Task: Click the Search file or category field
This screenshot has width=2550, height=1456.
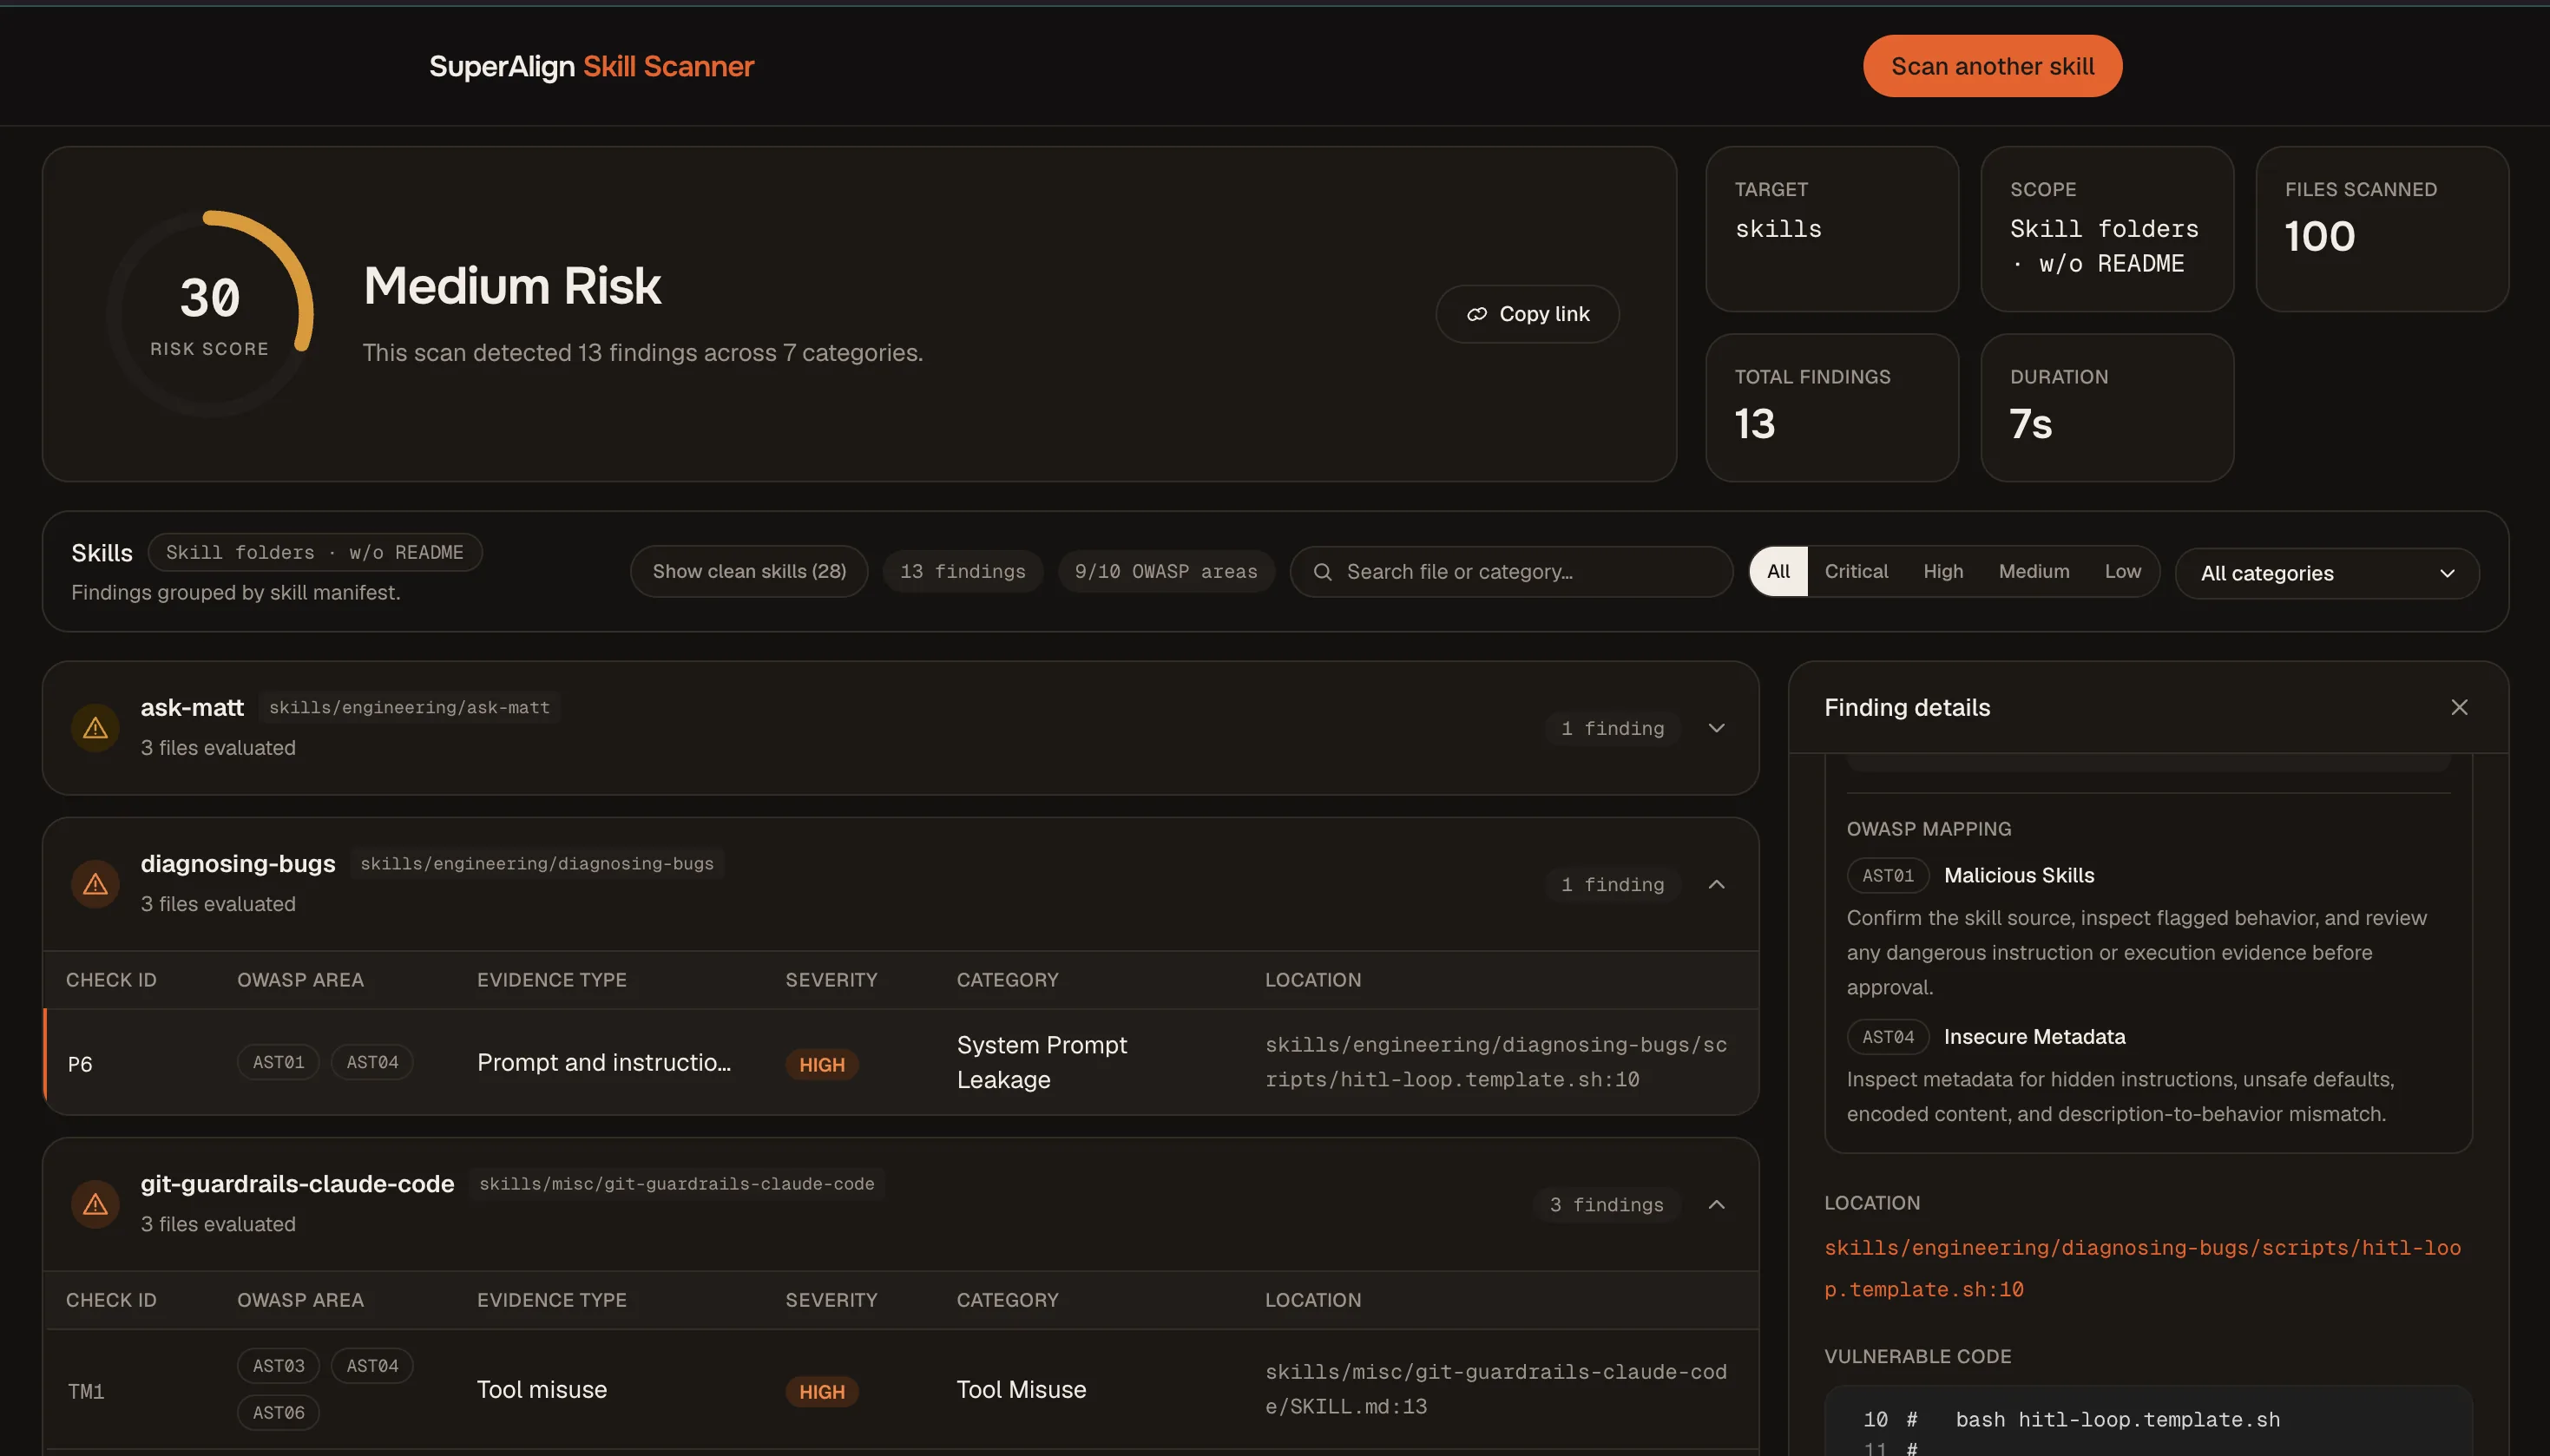Action: pos(1511,572)
